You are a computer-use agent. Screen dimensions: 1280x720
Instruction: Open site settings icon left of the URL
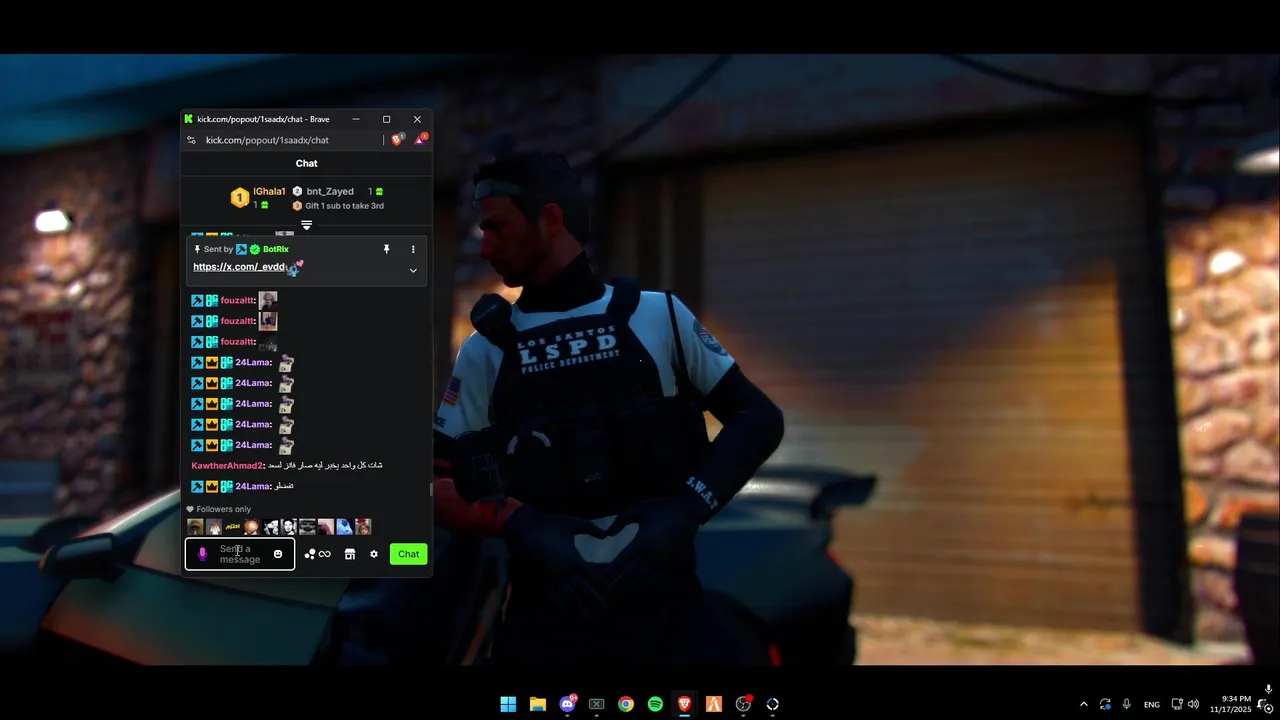pyautogui.click(x=191, y=140)
